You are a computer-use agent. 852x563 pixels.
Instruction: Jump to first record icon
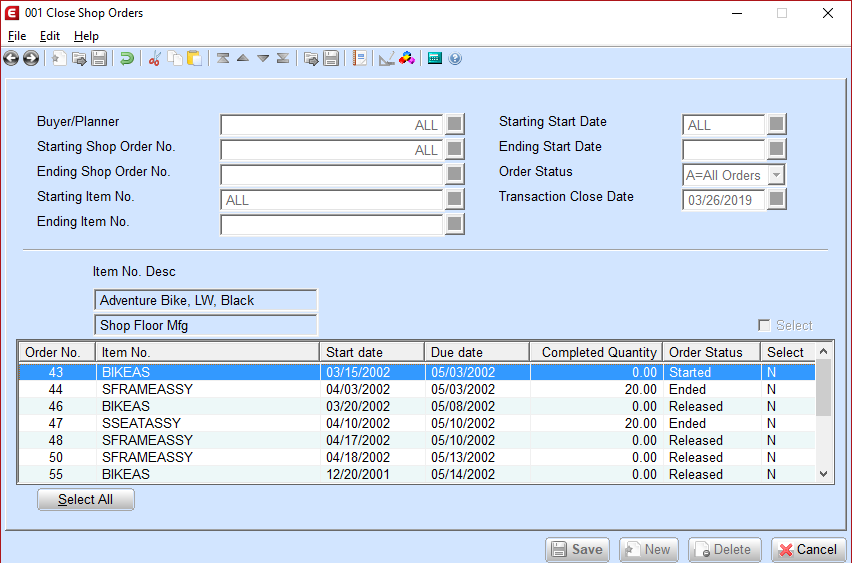click(223, 58)
